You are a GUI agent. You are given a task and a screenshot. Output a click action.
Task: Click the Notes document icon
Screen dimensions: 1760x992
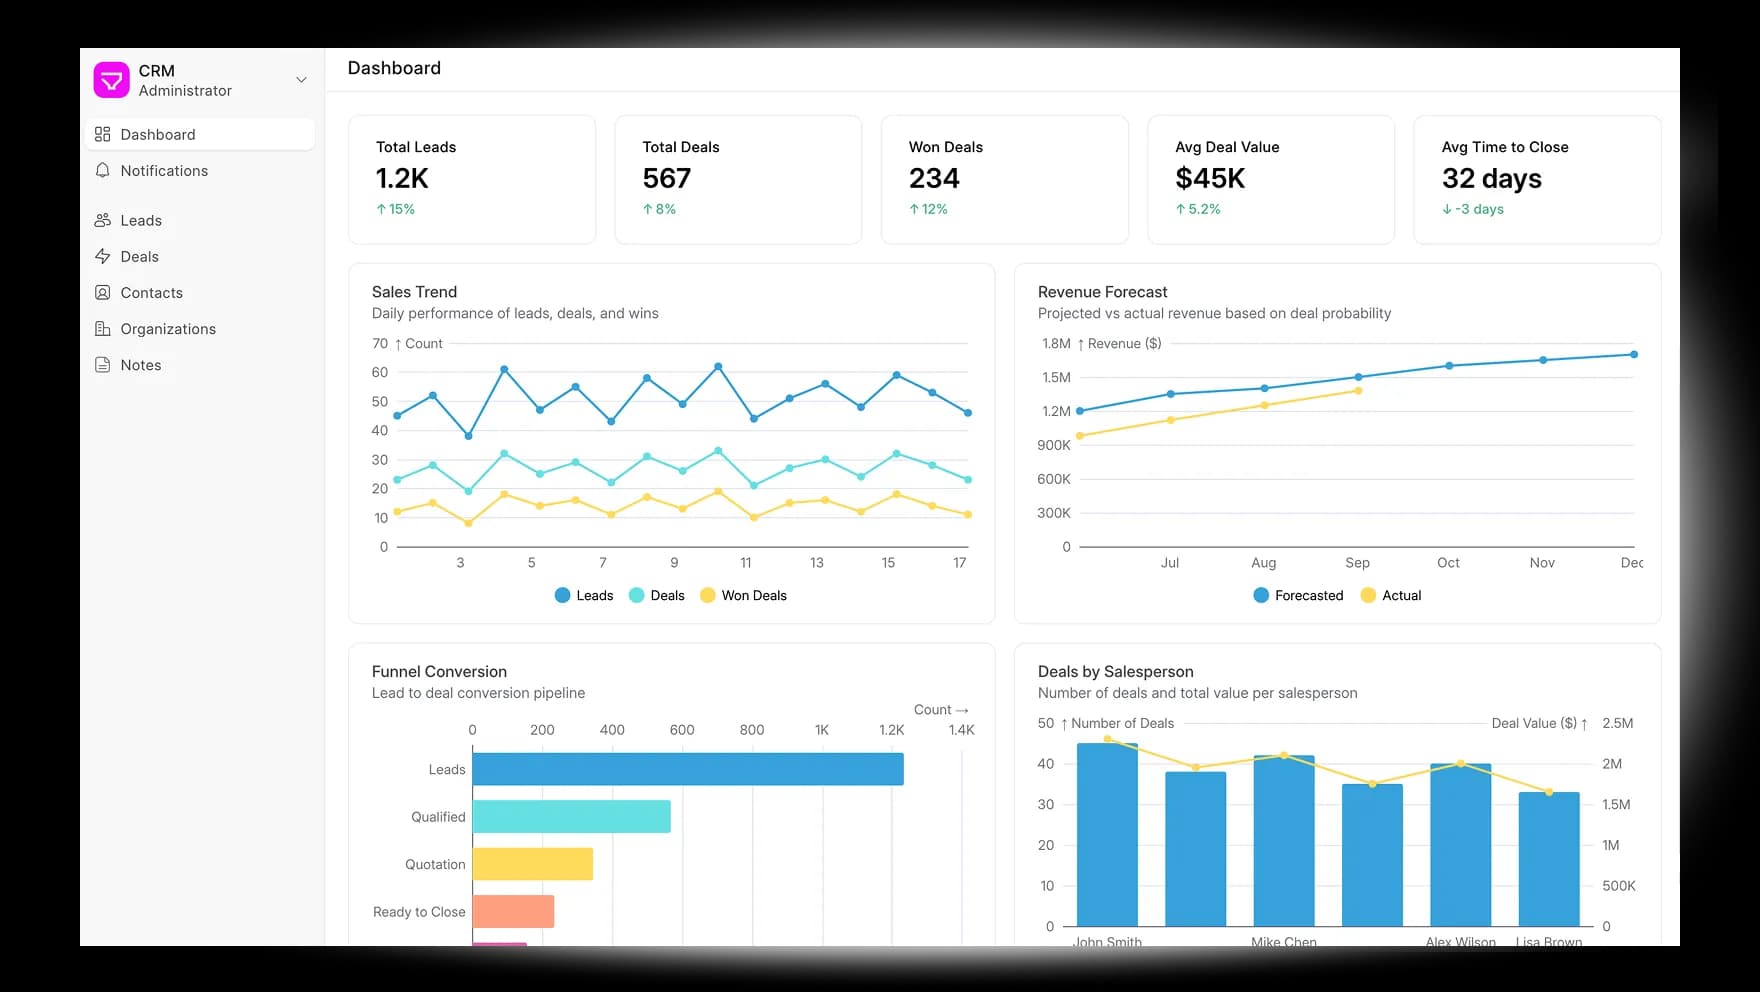coord(102,365)
